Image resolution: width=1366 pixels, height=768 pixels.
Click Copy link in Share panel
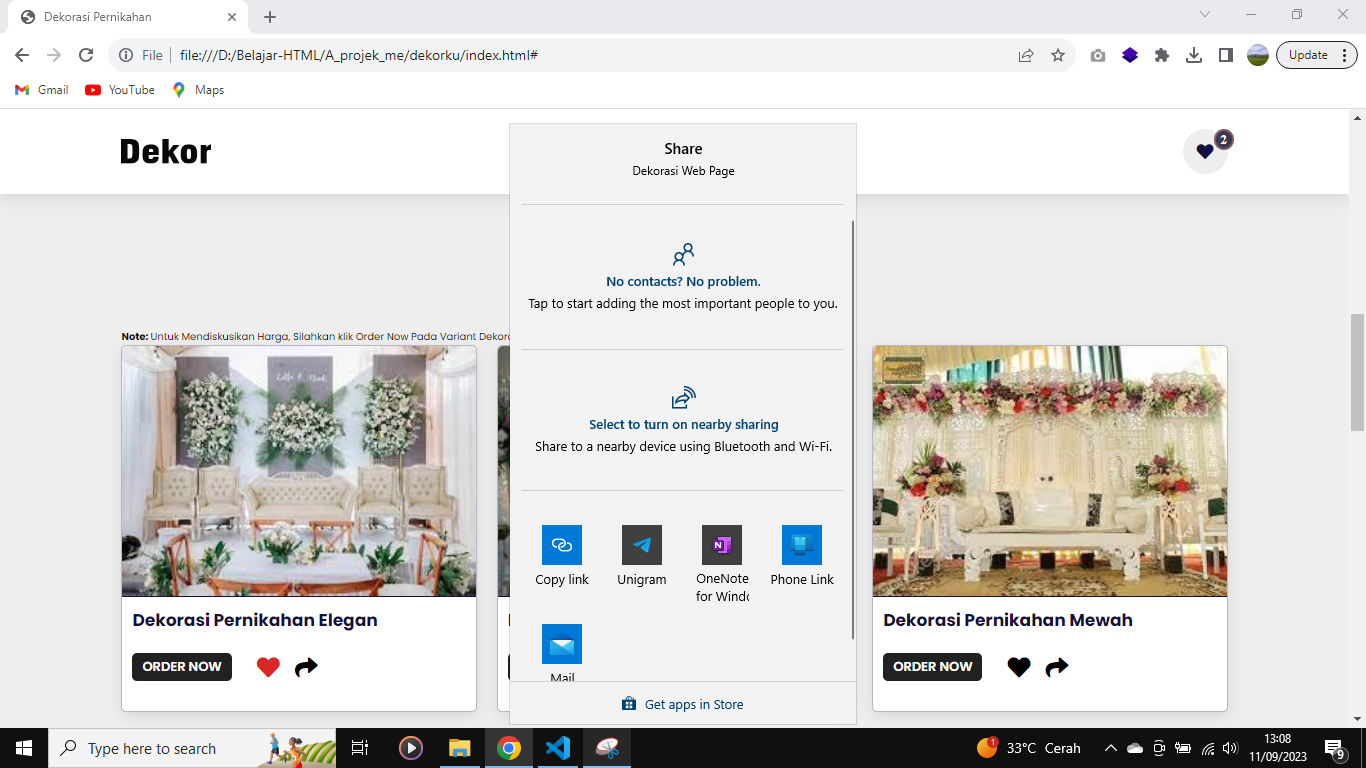pos(561,546)
